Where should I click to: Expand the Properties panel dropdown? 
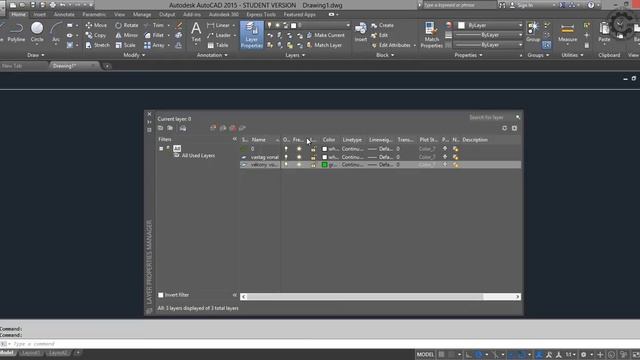(x=468, y=55)
